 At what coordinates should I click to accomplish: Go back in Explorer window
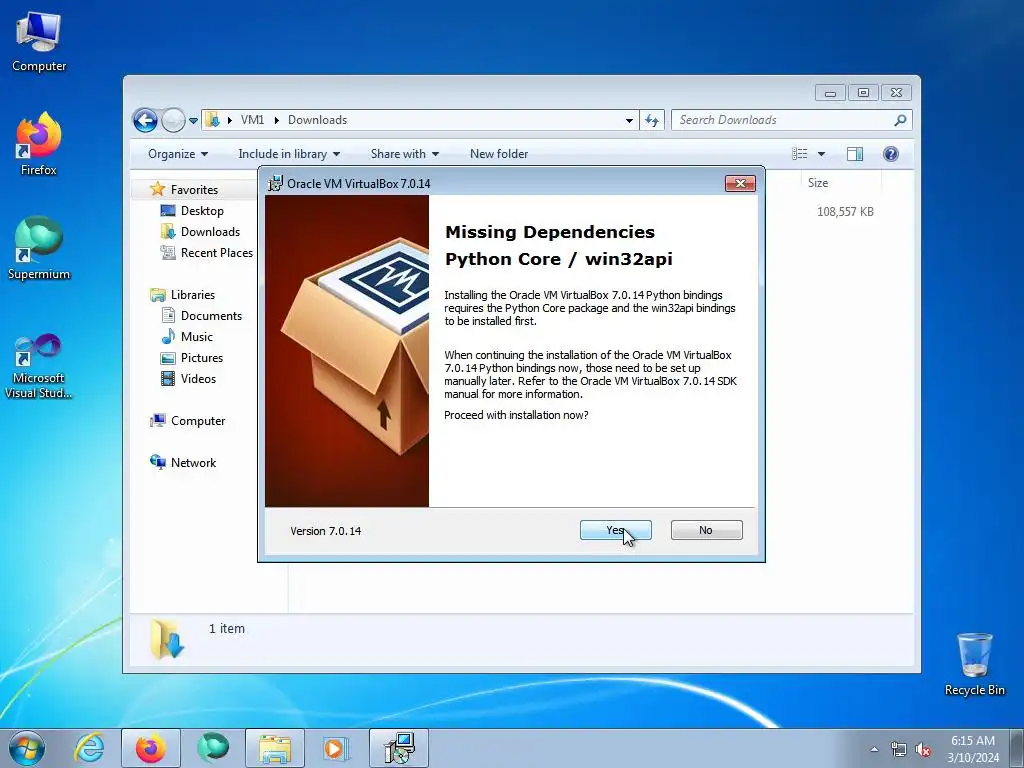point(145,120)
